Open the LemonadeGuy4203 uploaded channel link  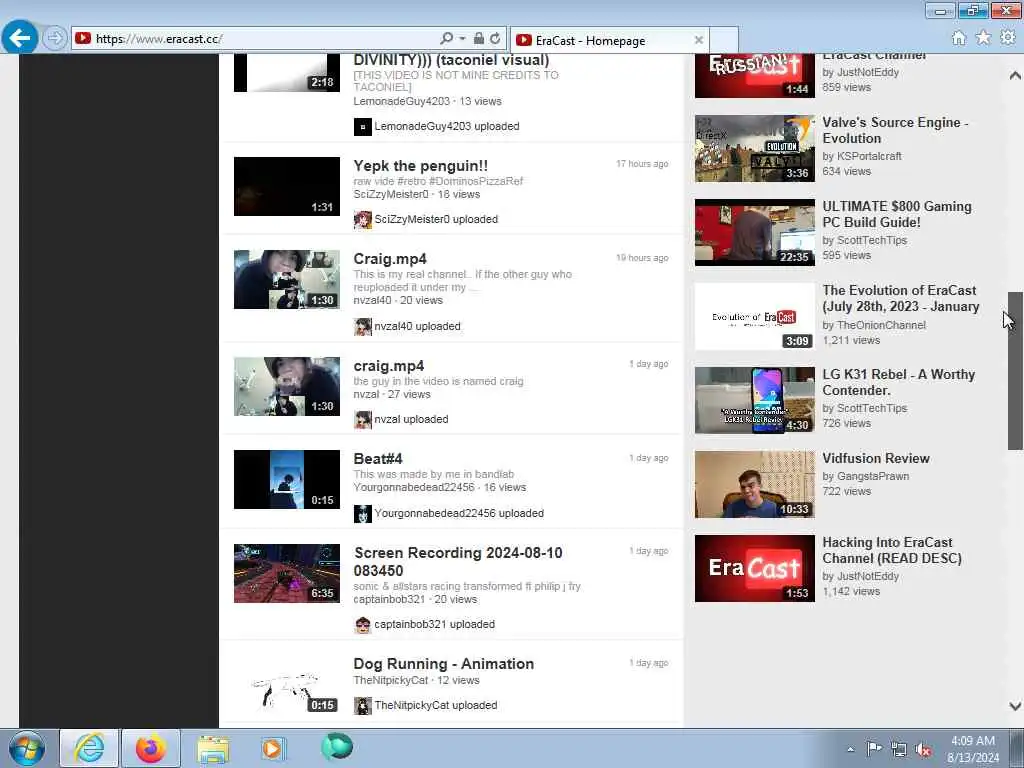(447, 126)
